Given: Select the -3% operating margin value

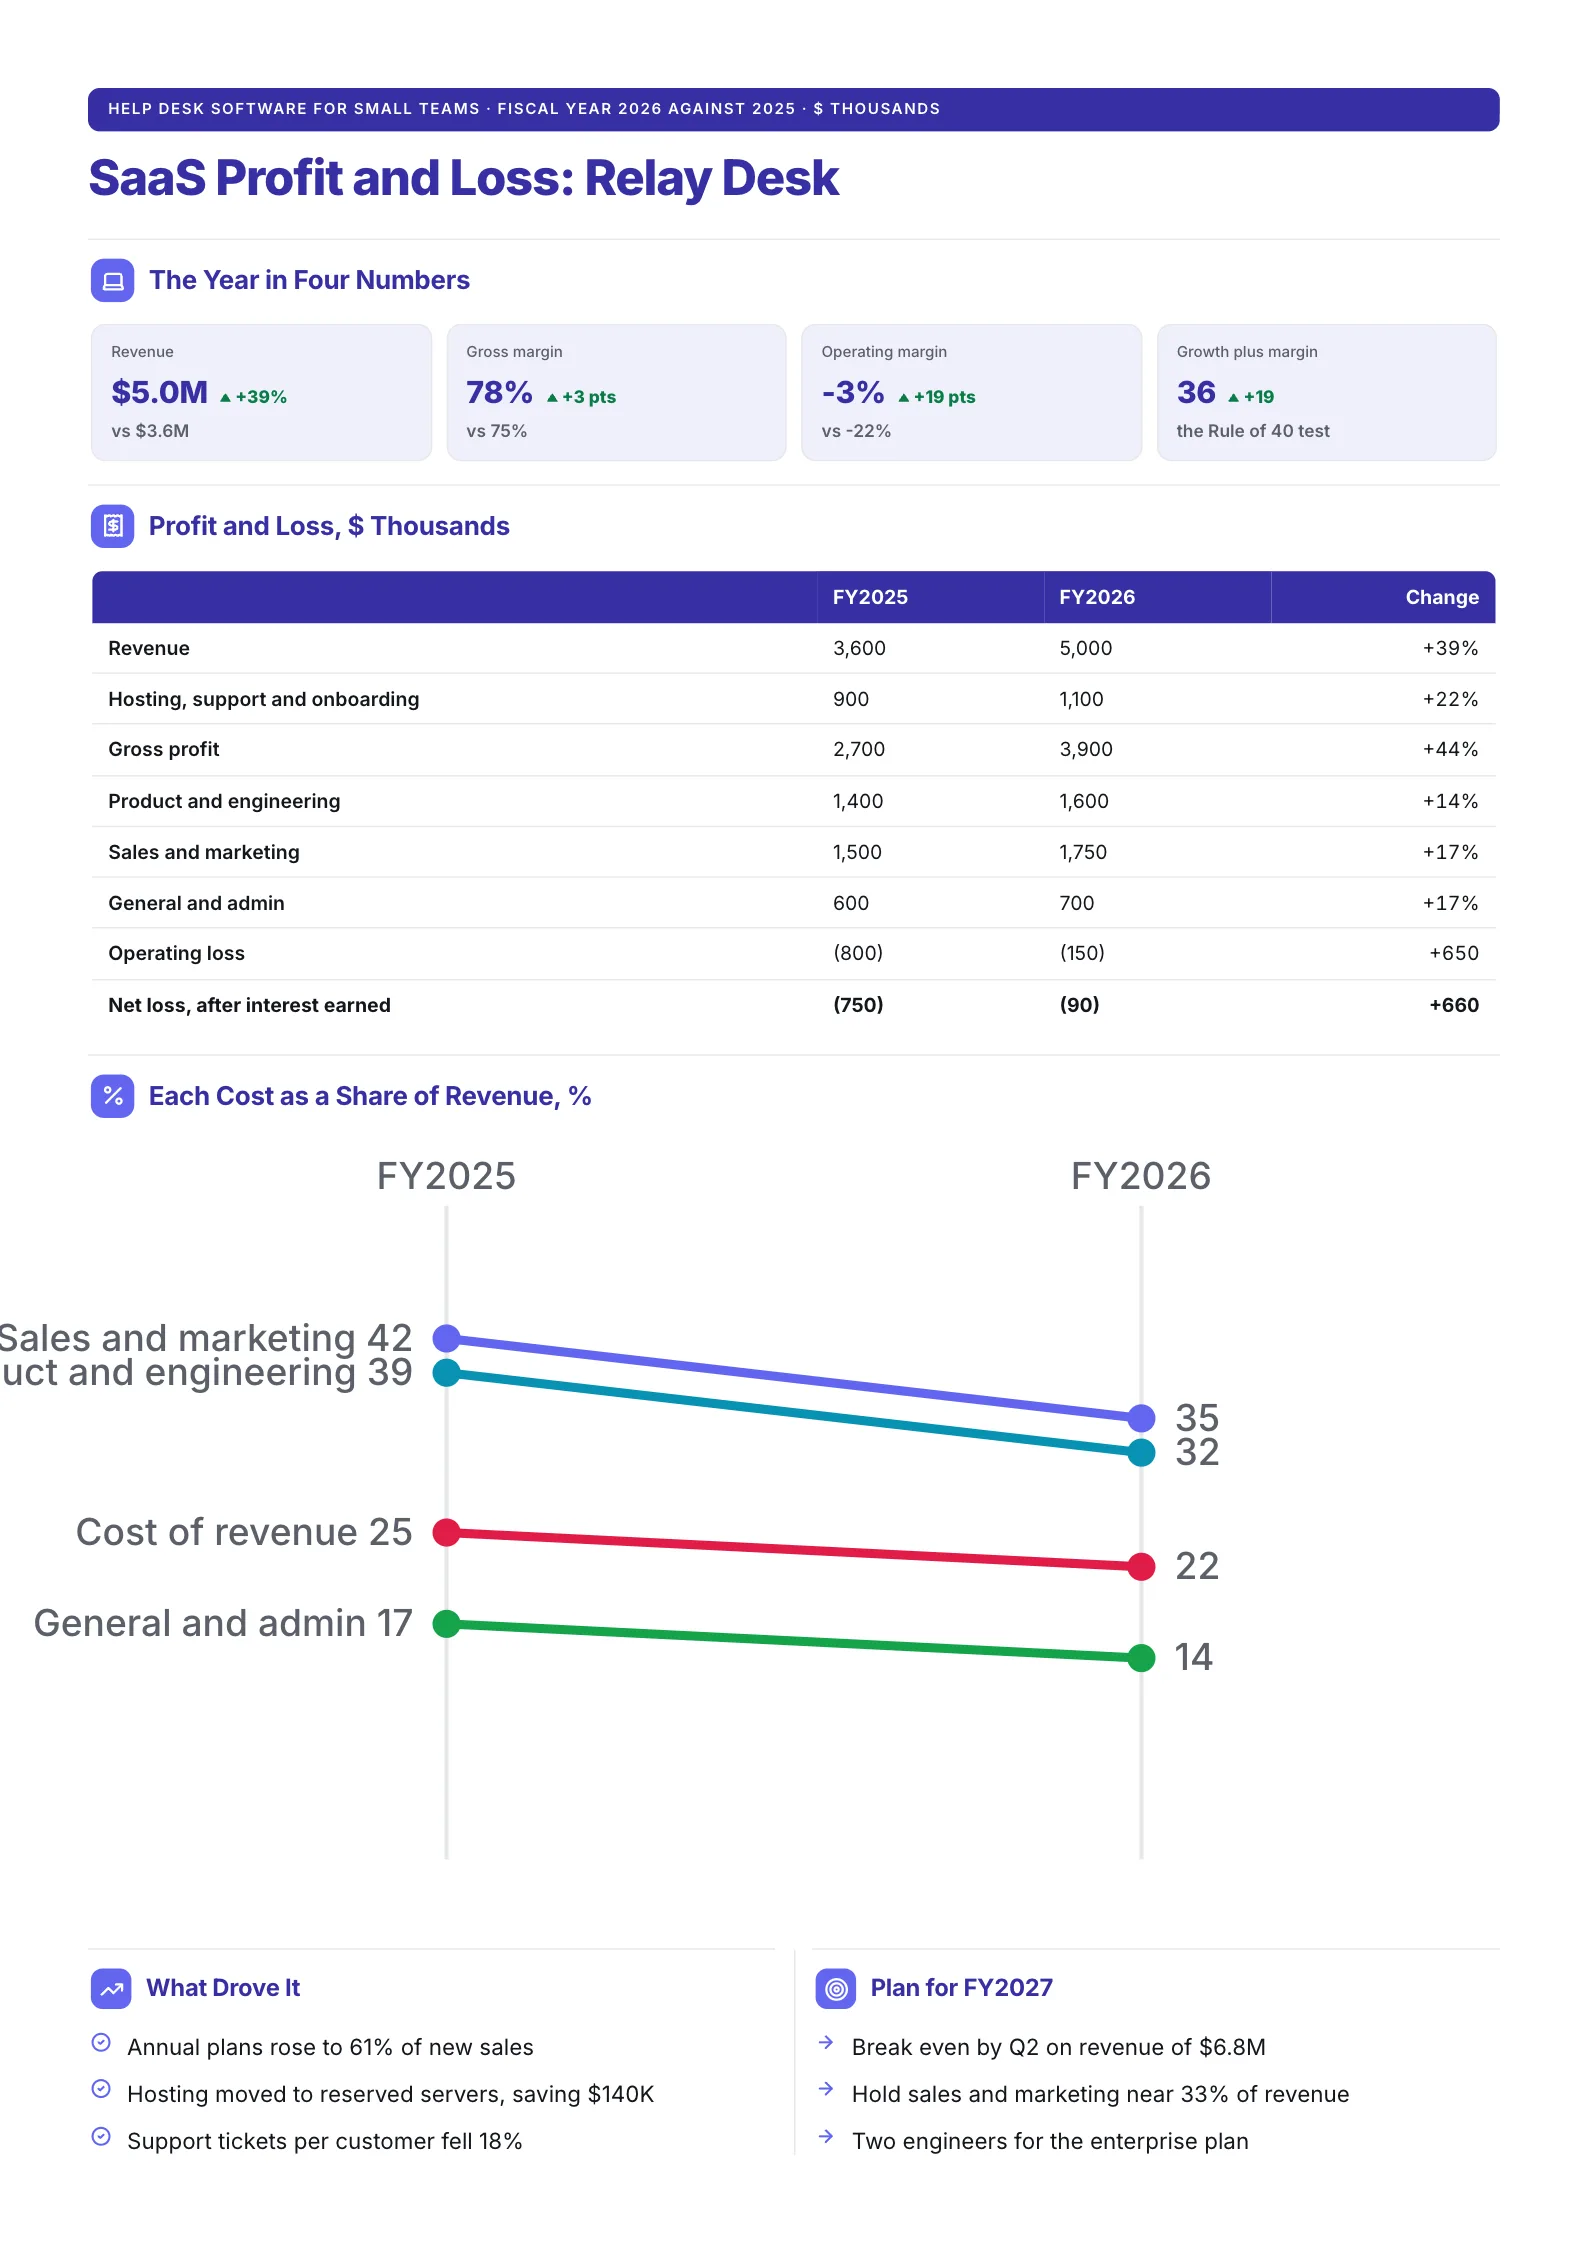Looking at the screenshot, I should coord(853,392).
